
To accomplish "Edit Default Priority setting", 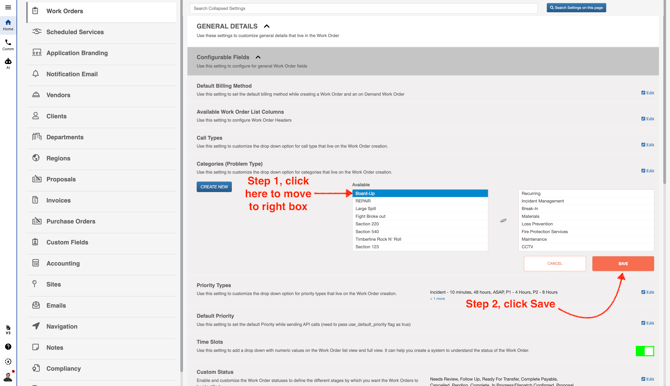I will [x=647, y=323].
